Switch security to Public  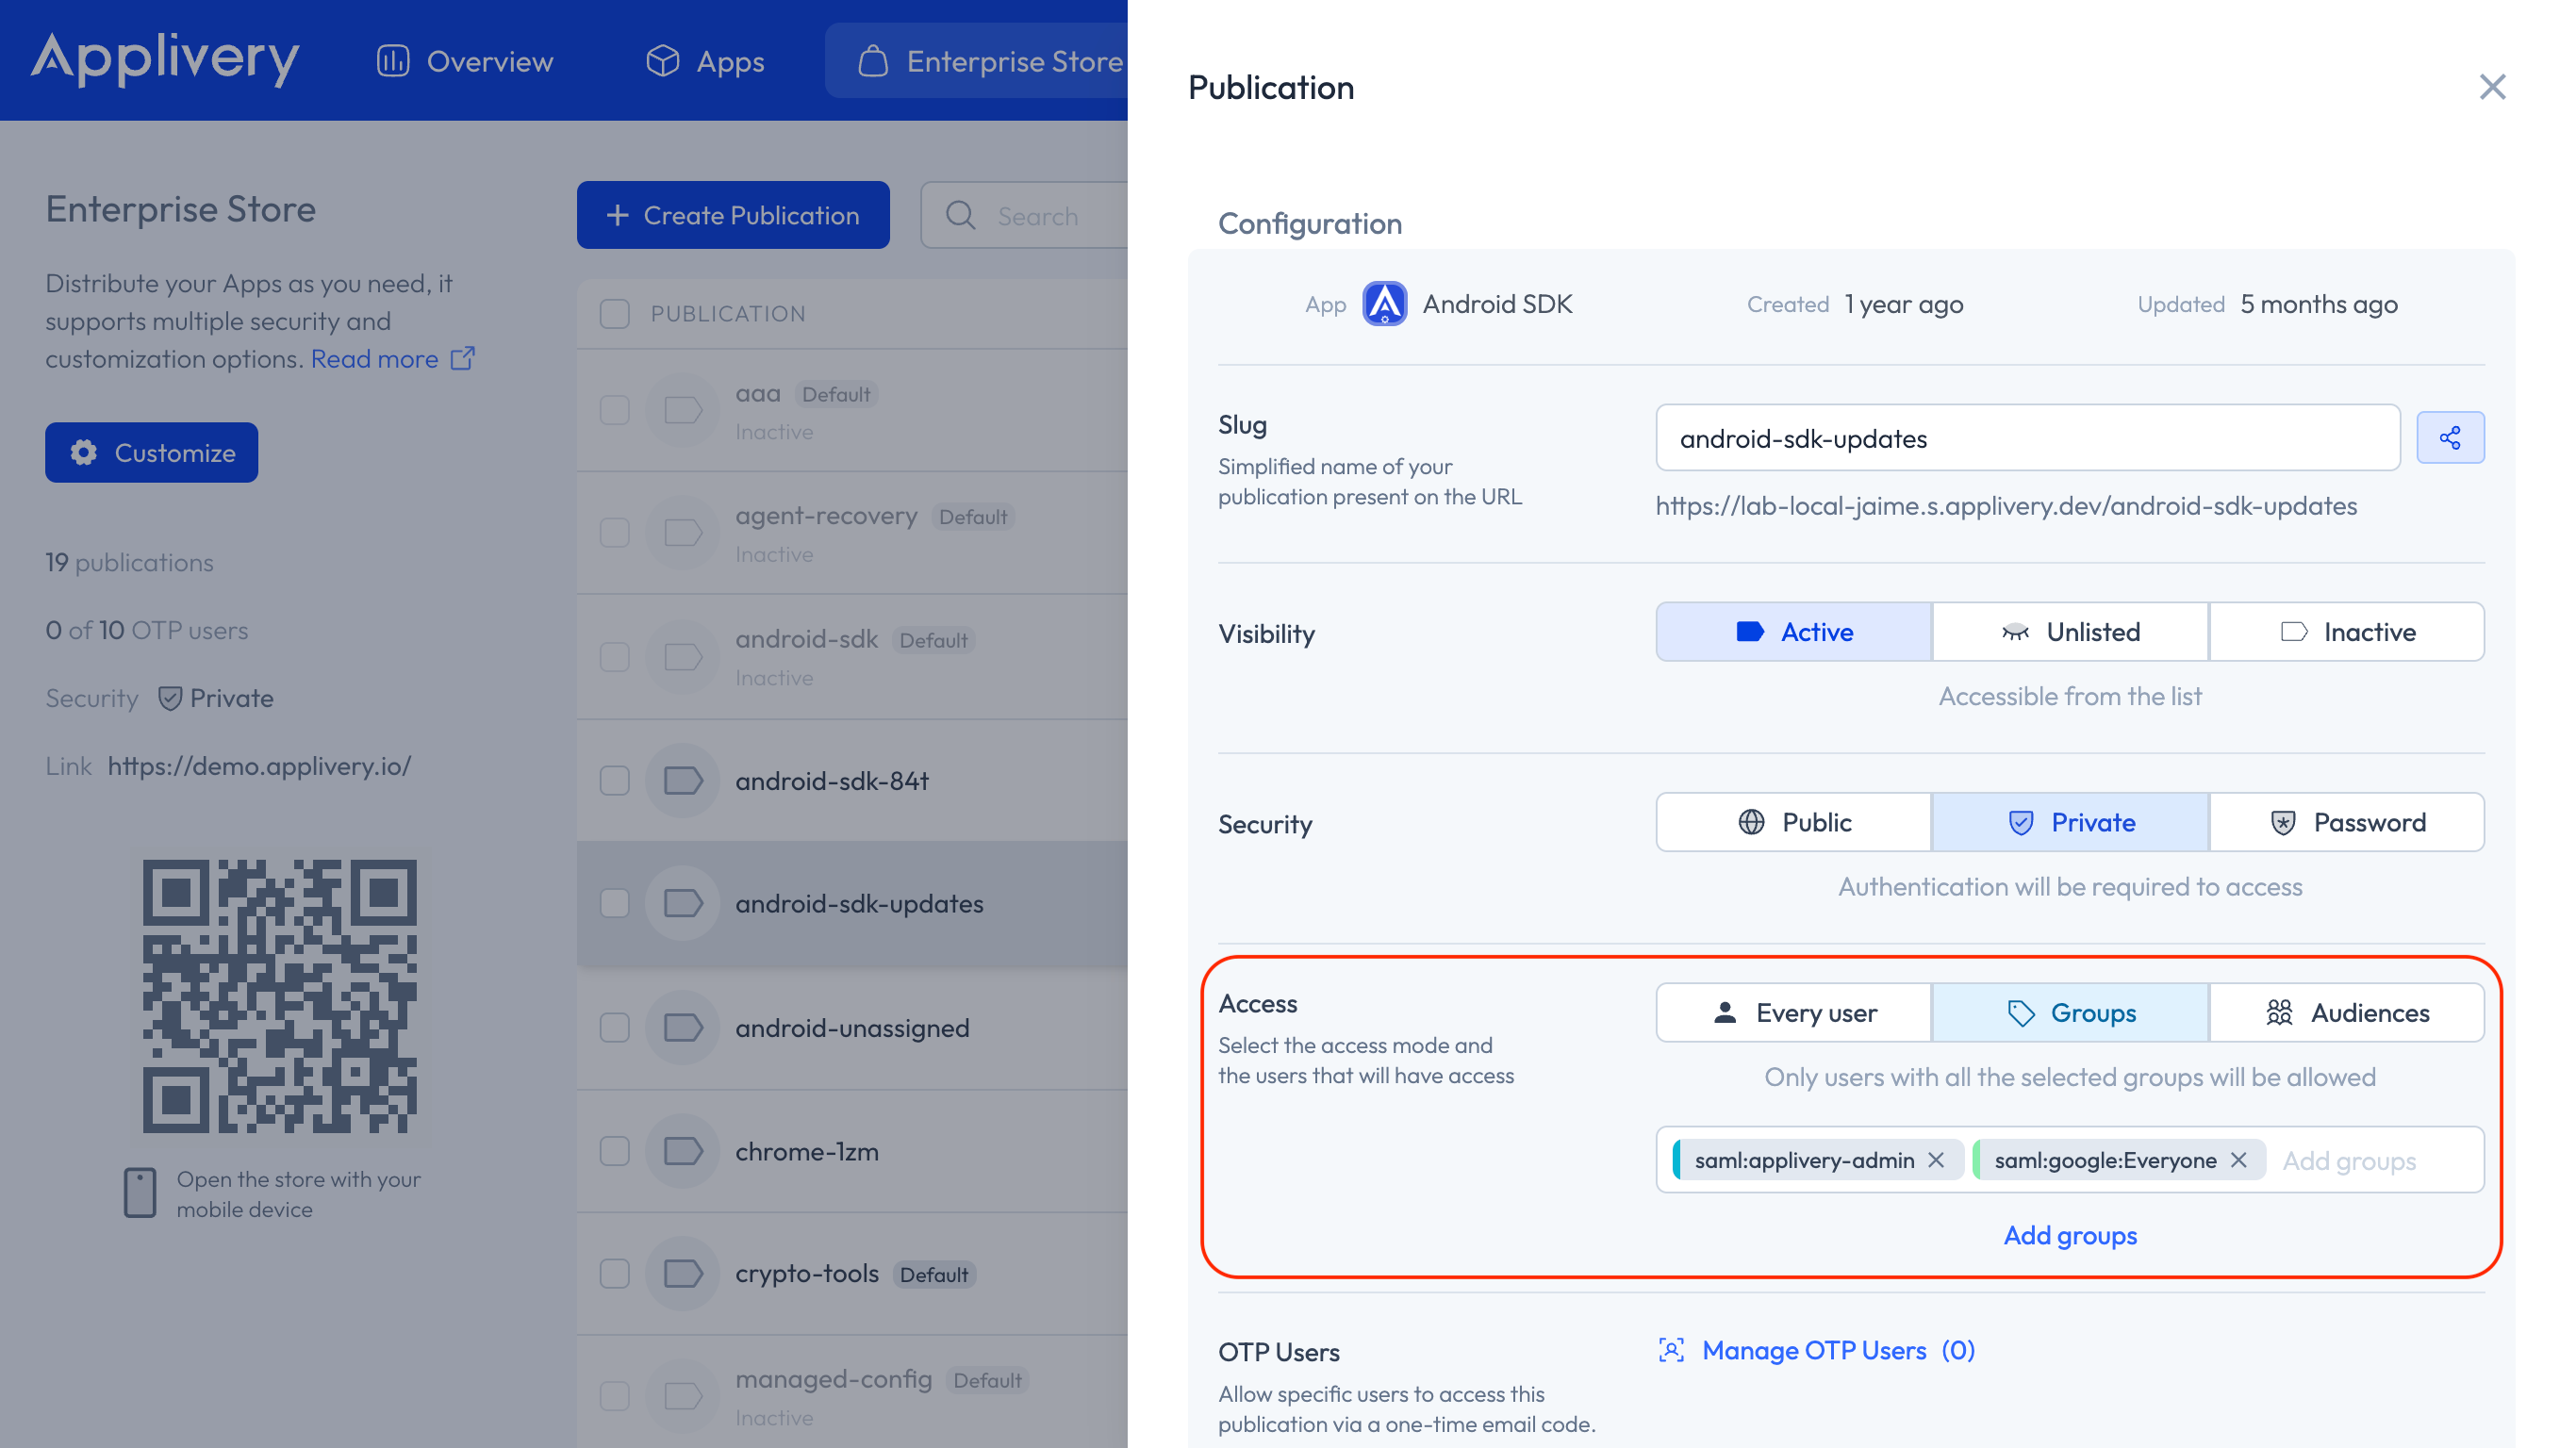click(x=1792, y=822)
